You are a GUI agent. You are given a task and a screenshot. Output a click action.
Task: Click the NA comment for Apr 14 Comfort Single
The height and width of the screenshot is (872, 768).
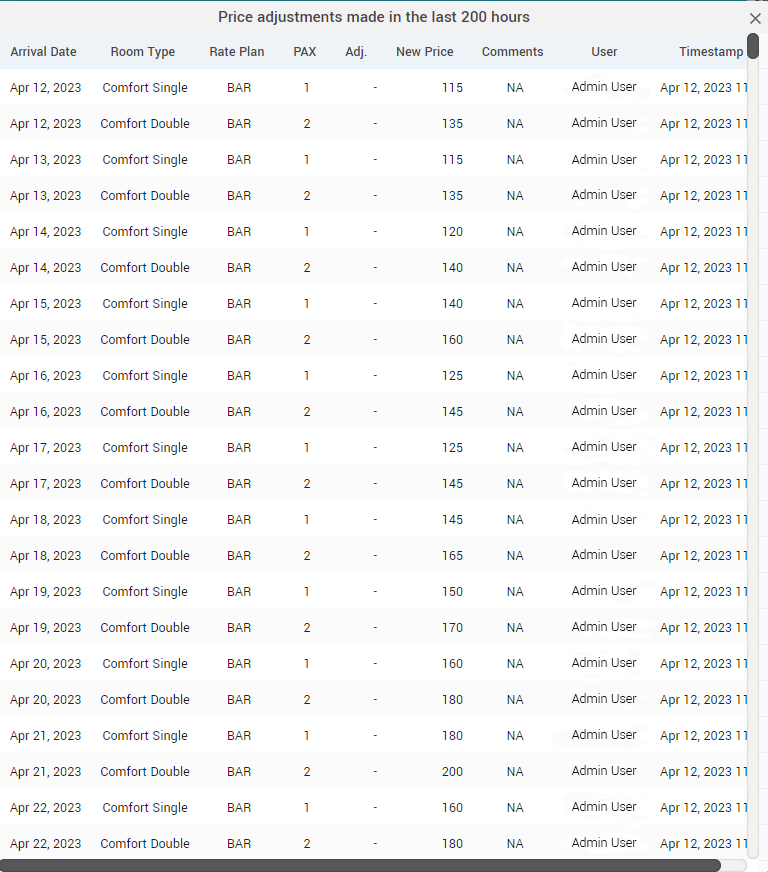point(515,231)
